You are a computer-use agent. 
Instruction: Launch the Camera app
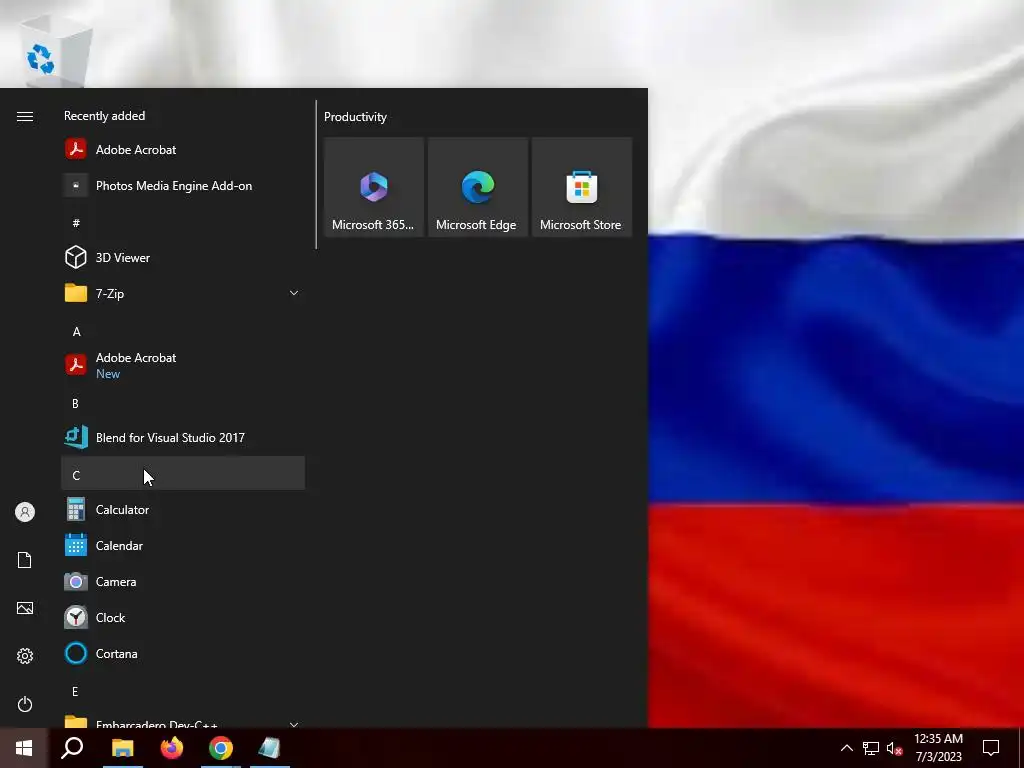coord(183,581)
